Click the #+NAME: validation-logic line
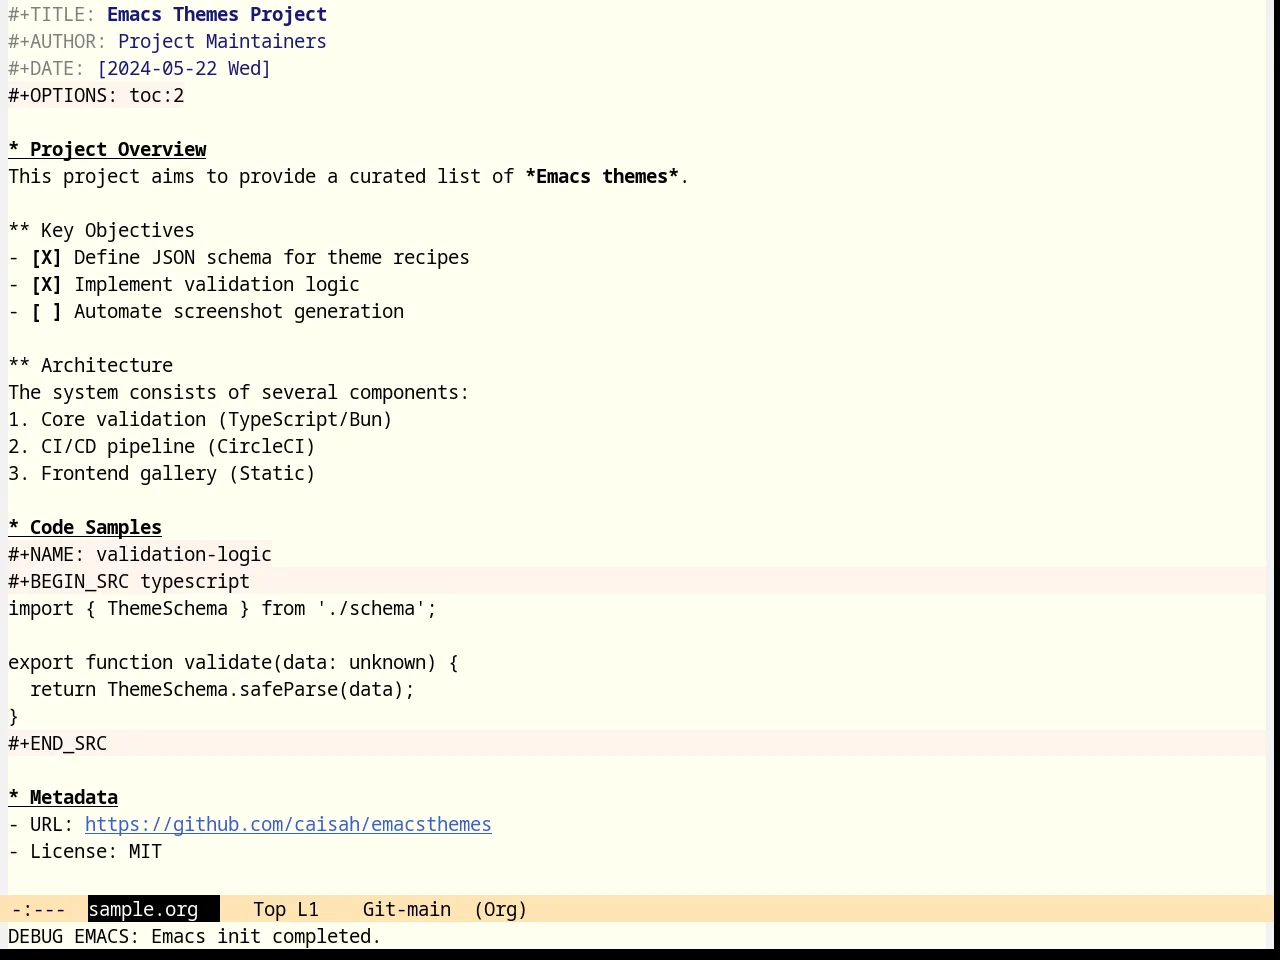Screen dimensions: 1280x960 140,555
